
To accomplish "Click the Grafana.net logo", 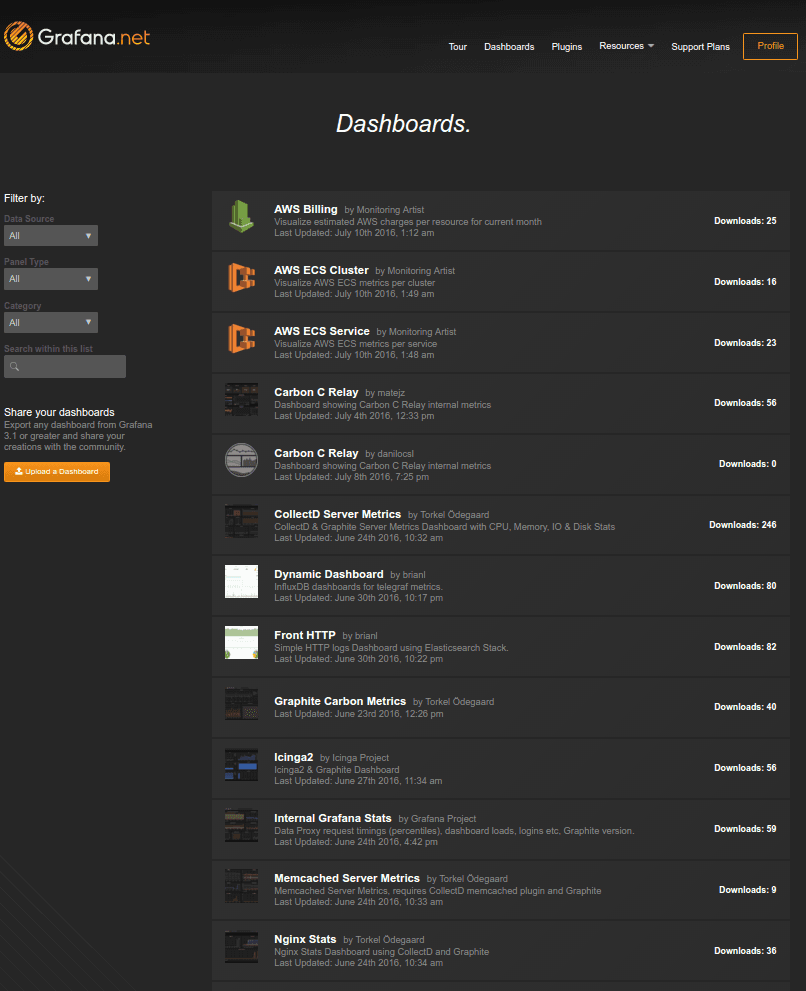I will pos(76,37).
